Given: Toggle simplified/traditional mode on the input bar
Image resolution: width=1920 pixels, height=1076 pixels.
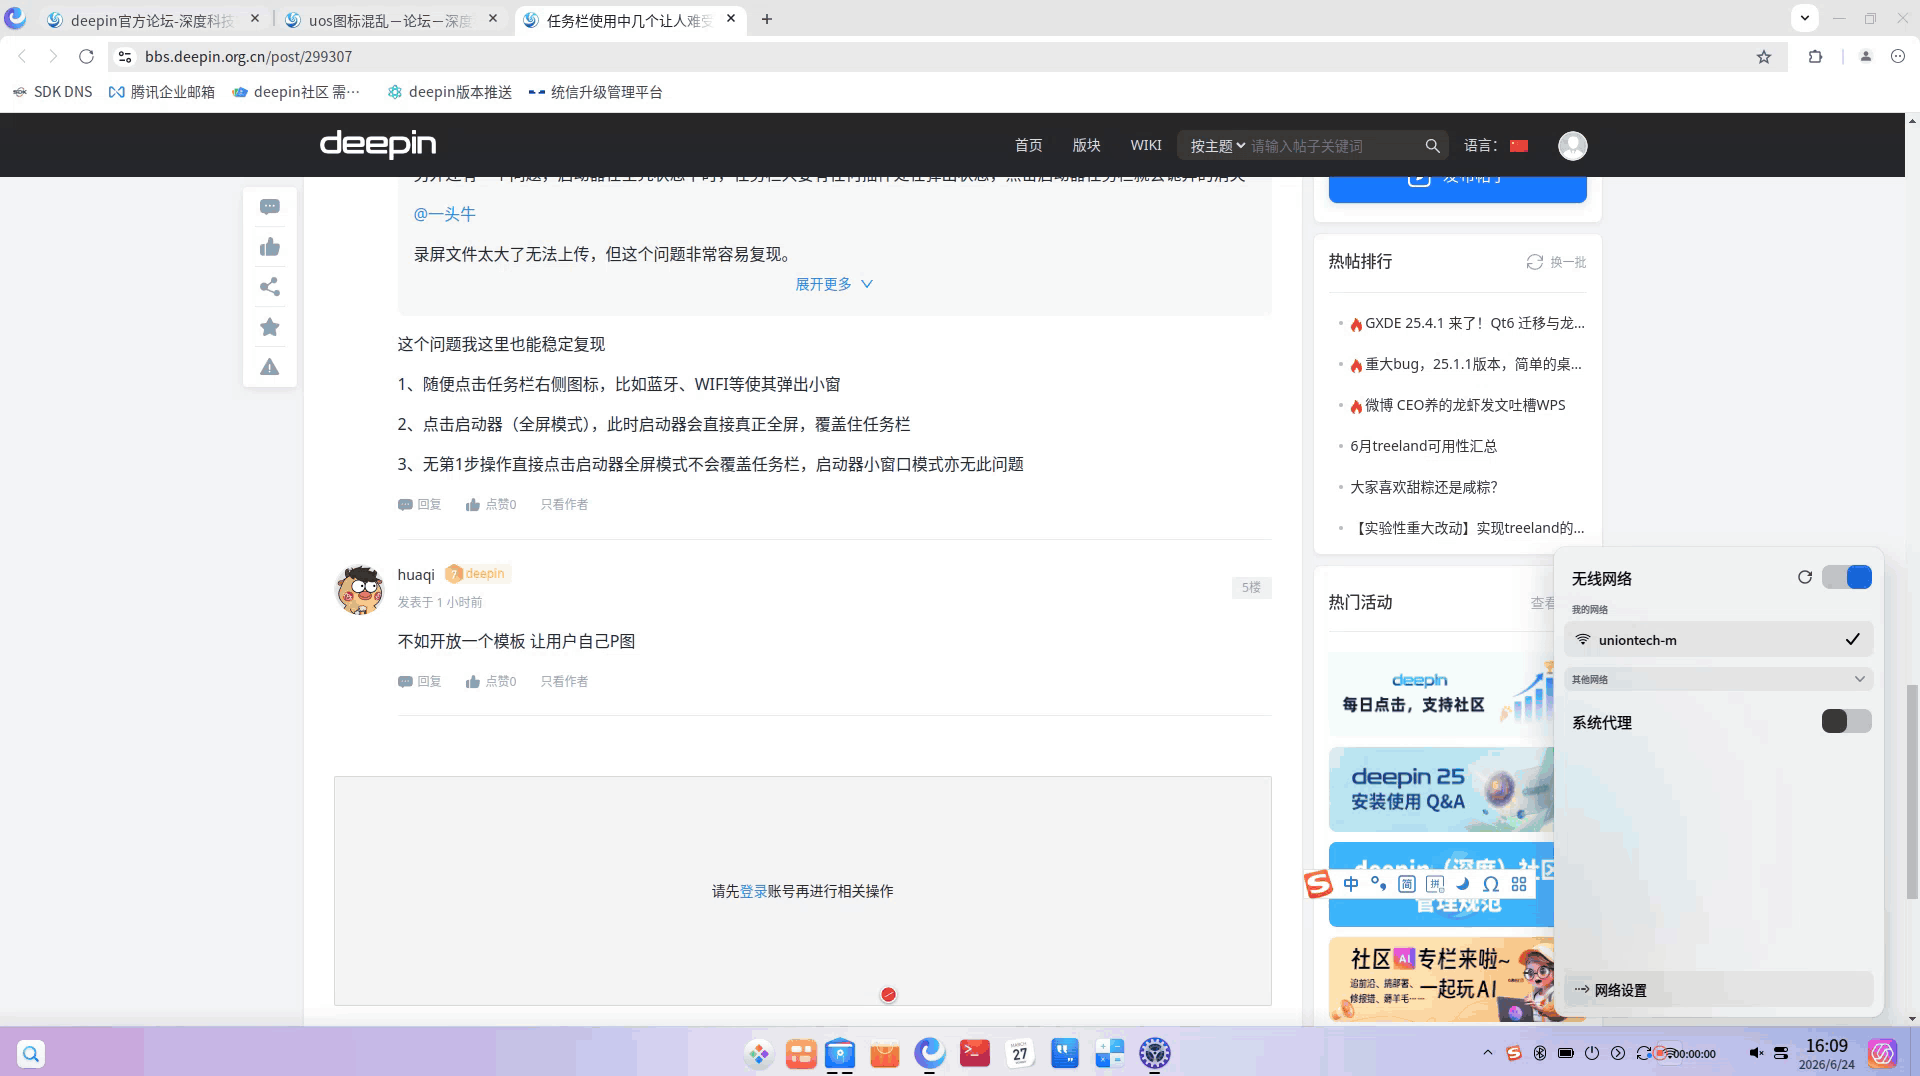Looking at the screenshot, I should [x=1407, y=884].
